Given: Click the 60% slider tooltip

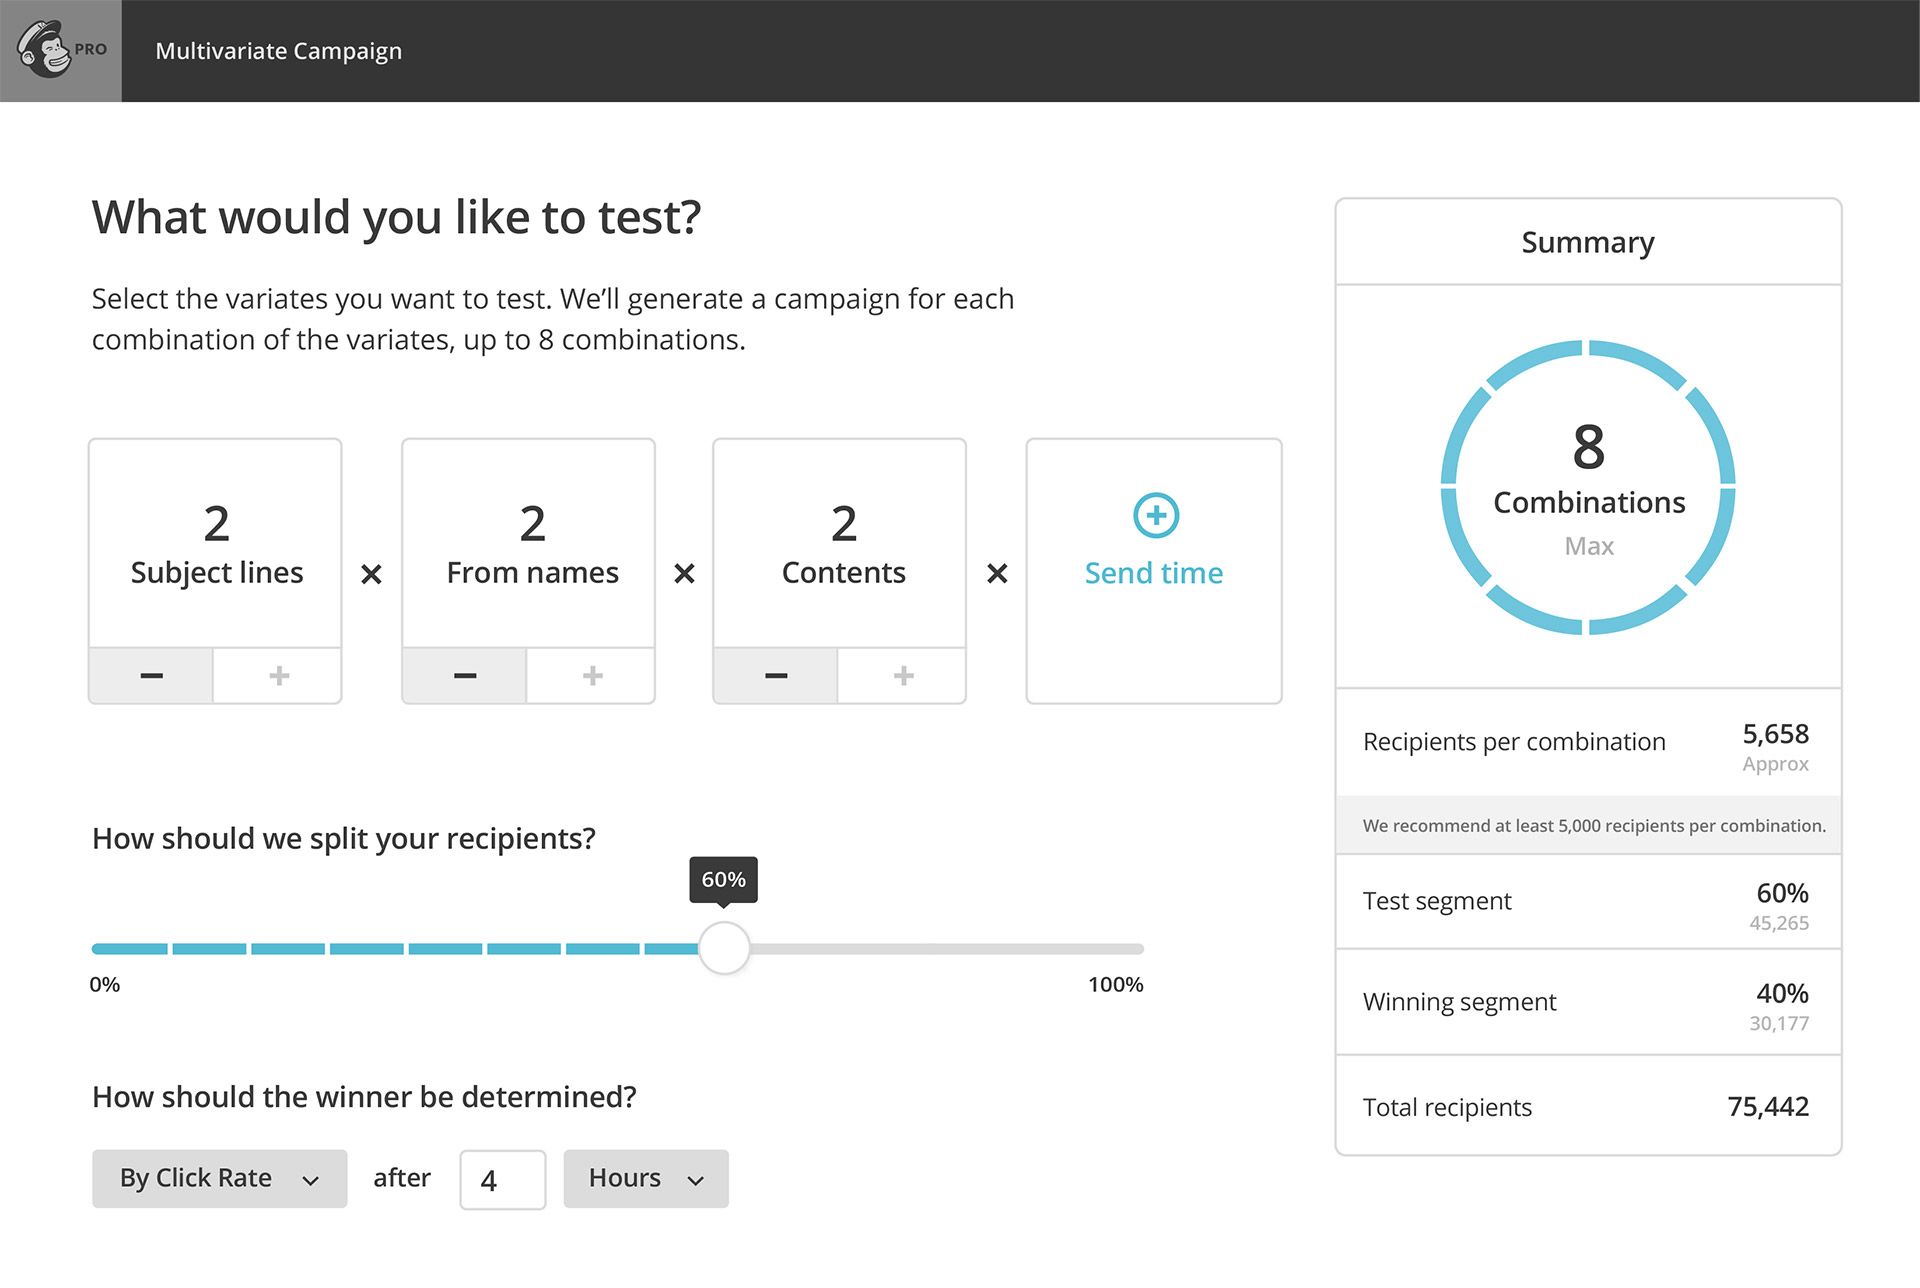Looking at the screenshot, I should tap(723, 879).
